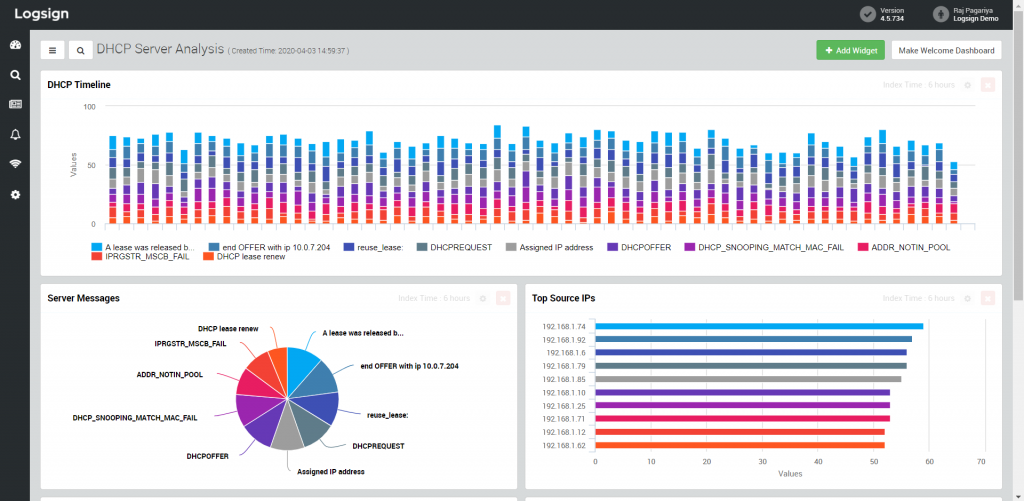Toggle 'DHCP lease renew' legend item

[x=242, y=257]
